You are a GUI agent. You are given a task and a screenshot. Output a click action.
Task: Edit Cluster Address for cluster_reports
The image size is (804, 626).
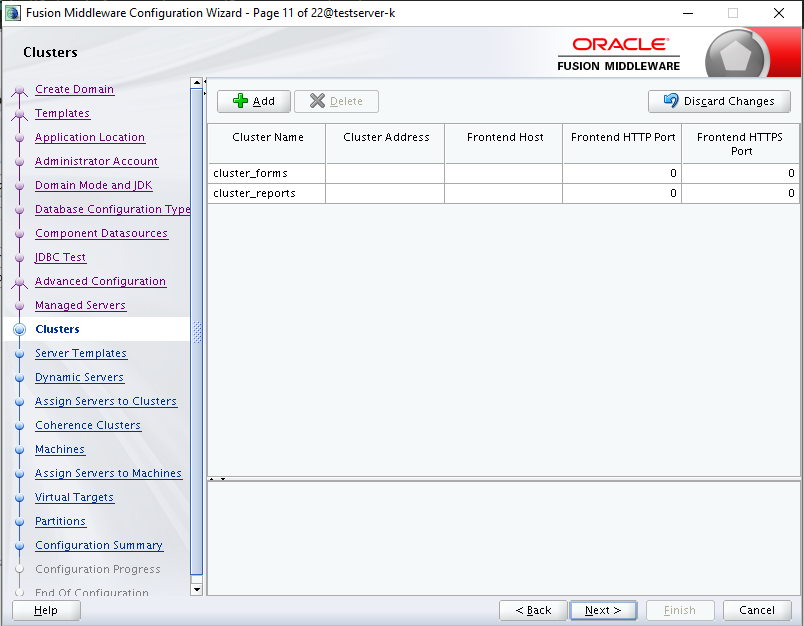coord(385,193)
